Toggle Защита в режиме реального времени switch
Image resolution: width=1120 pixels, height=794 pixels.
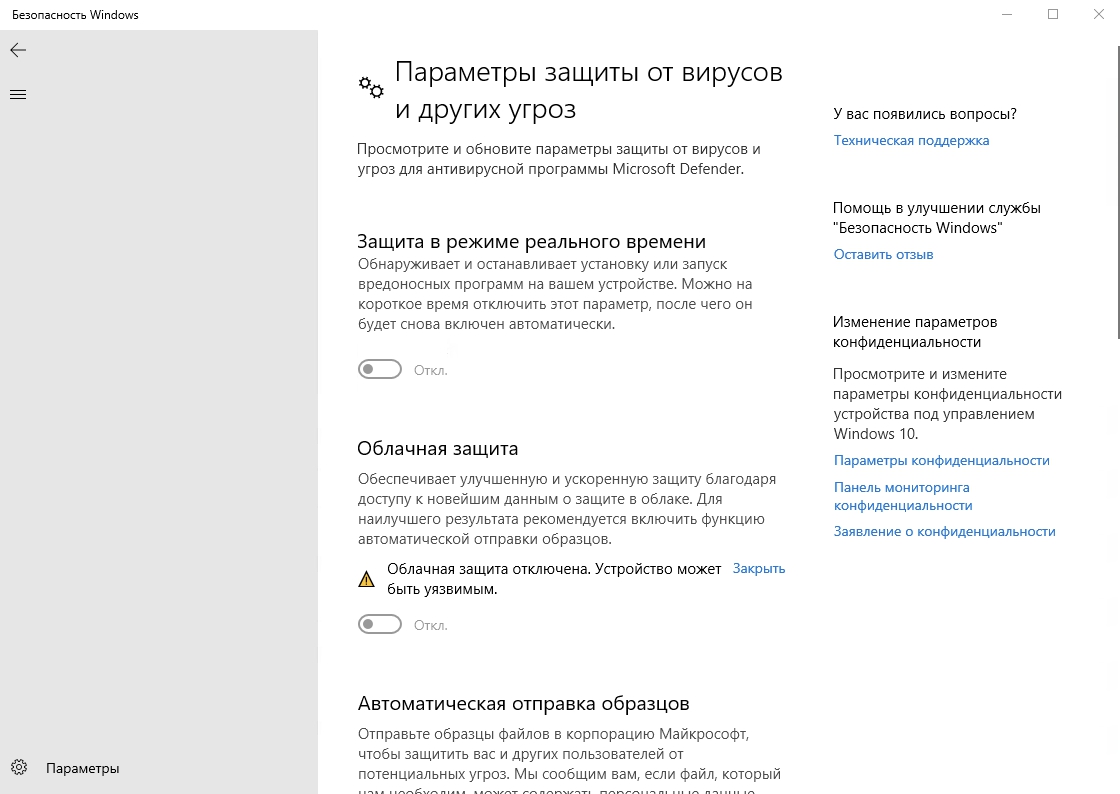coord(380,369)
